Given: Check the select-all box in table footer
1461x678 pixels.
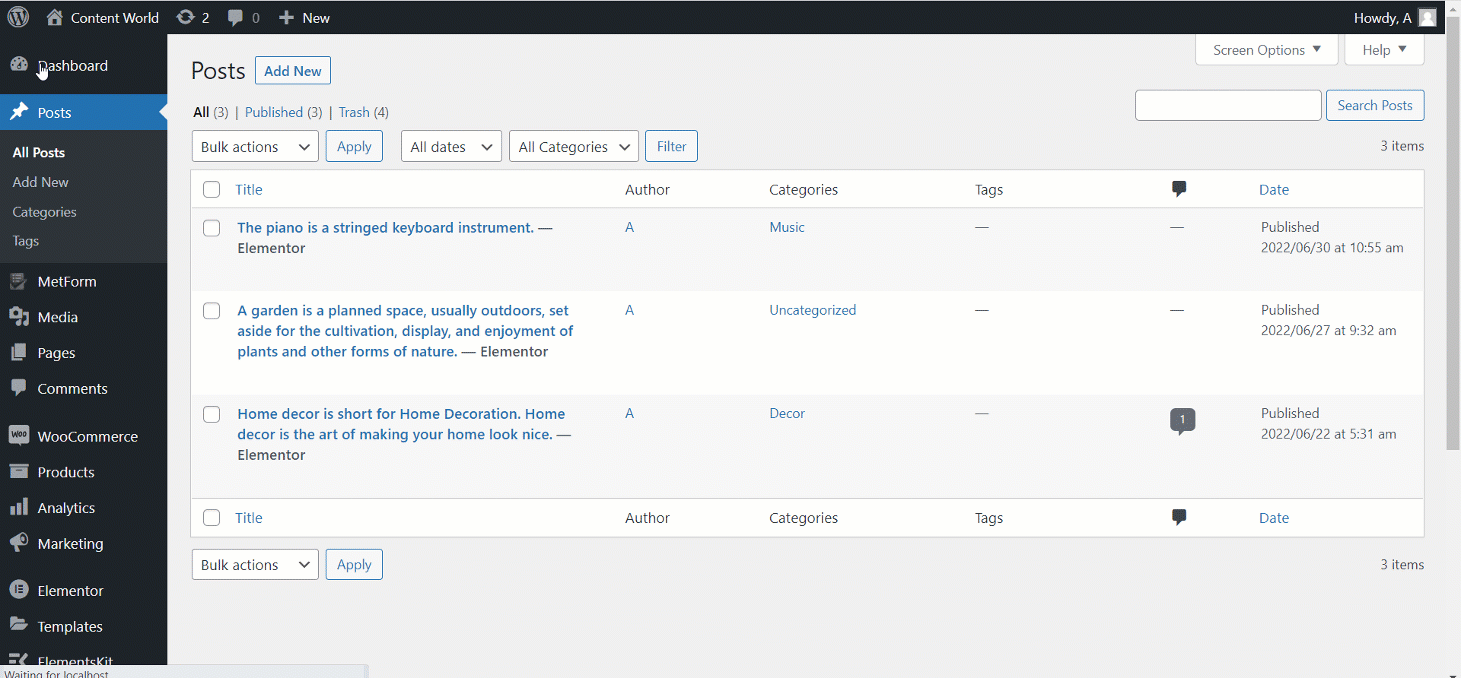Looking at the screenshot, I should 211,517.
